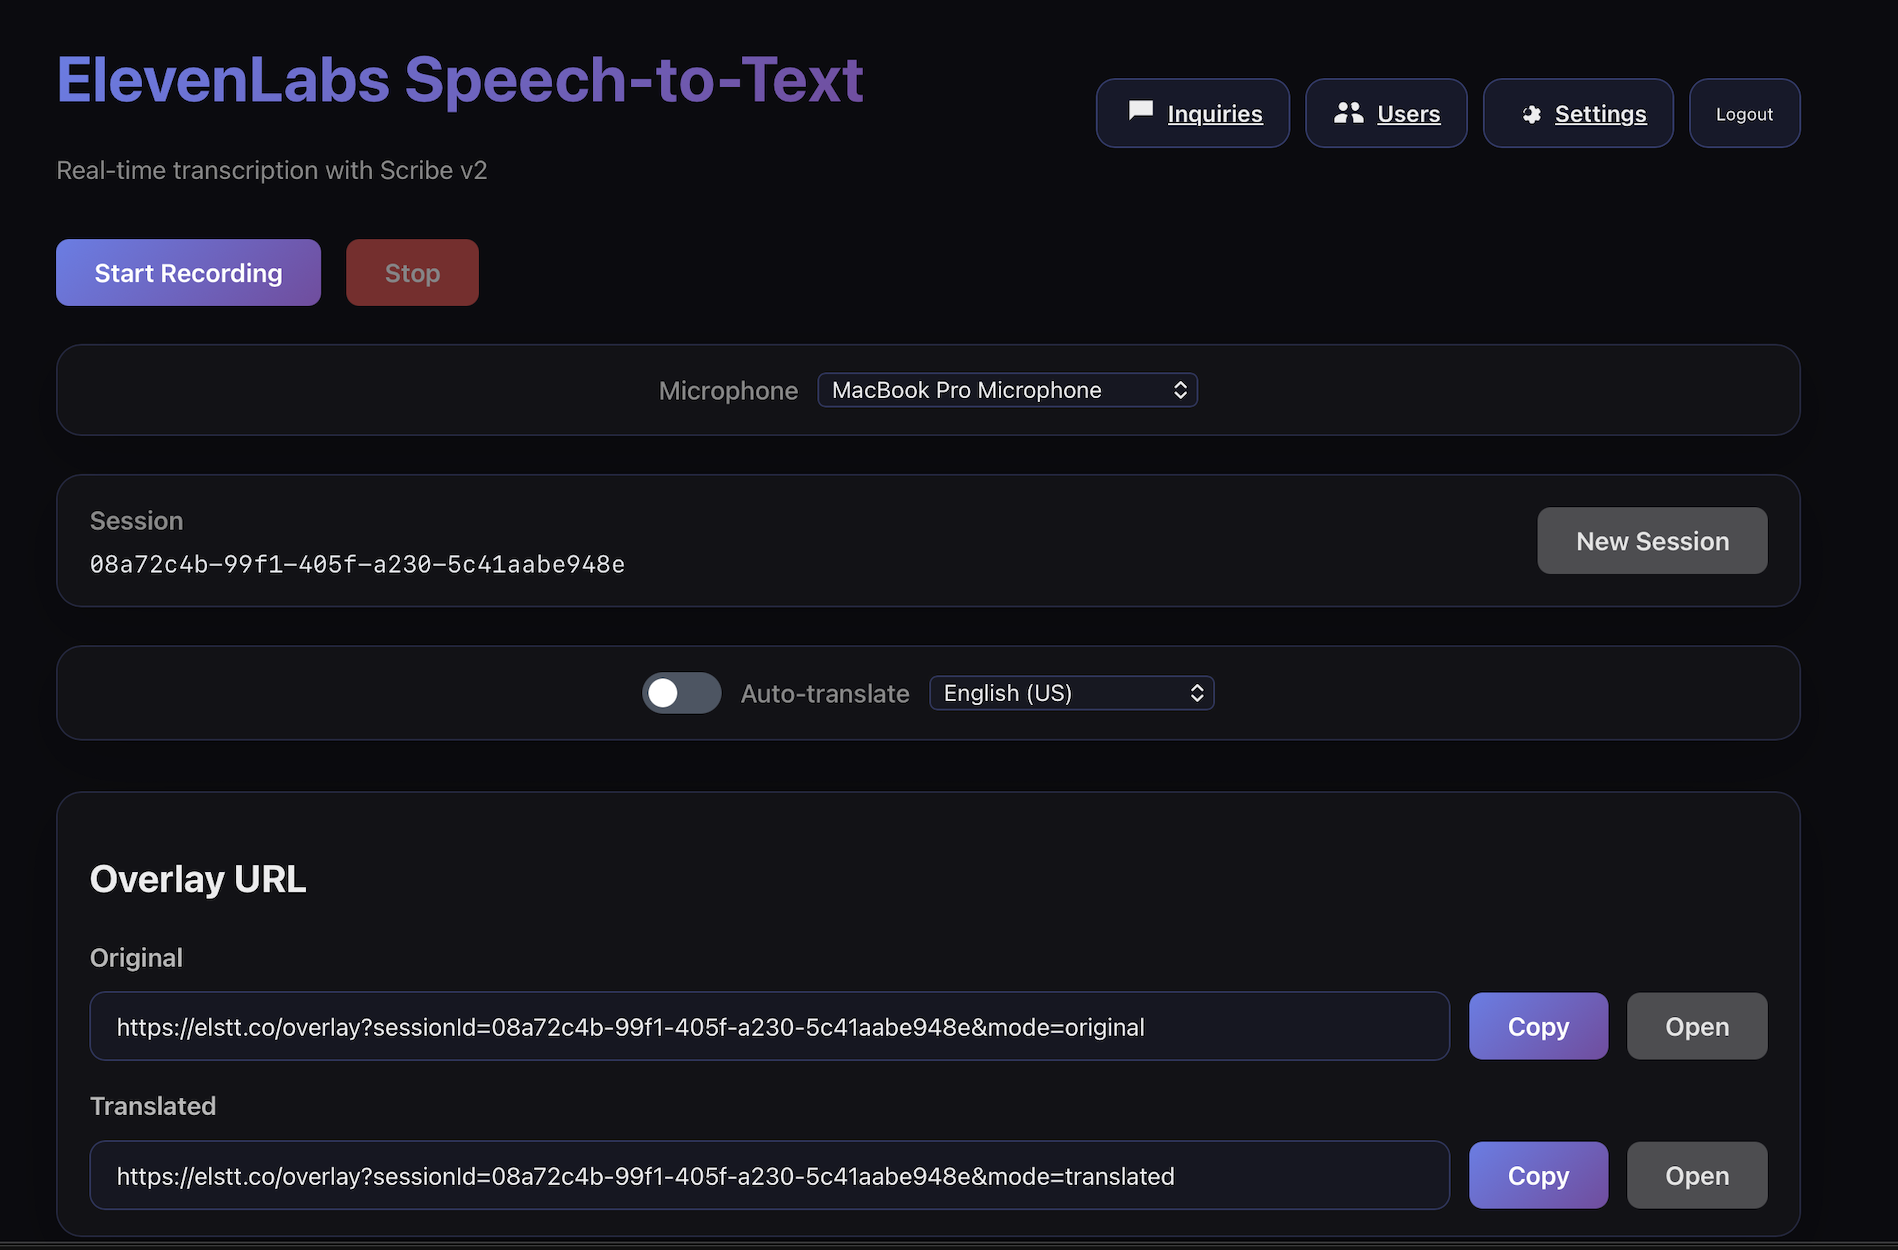Viewport: 1898px width, 1250px height.
Task: Copy the Original overlay URL
Action: [1537, 1027]
